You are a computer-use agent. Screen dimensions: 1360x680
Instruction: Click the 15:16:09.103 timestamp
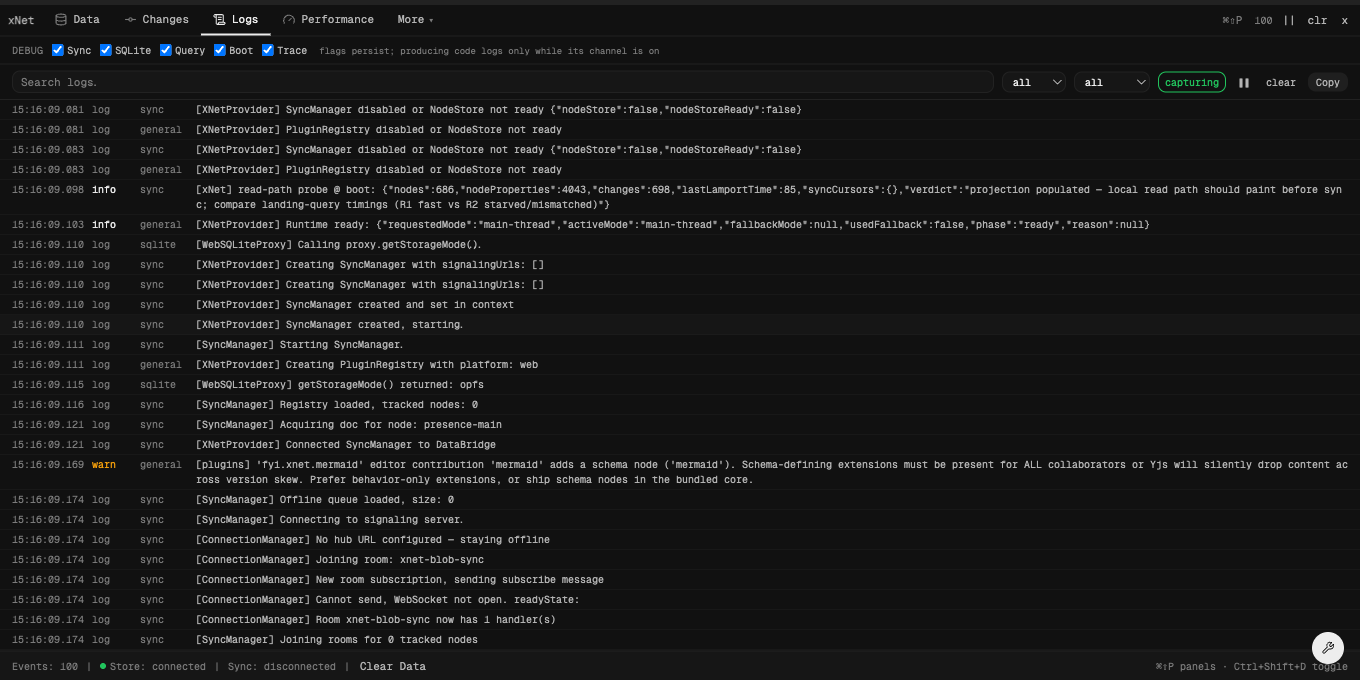click(x=48, y=225)
